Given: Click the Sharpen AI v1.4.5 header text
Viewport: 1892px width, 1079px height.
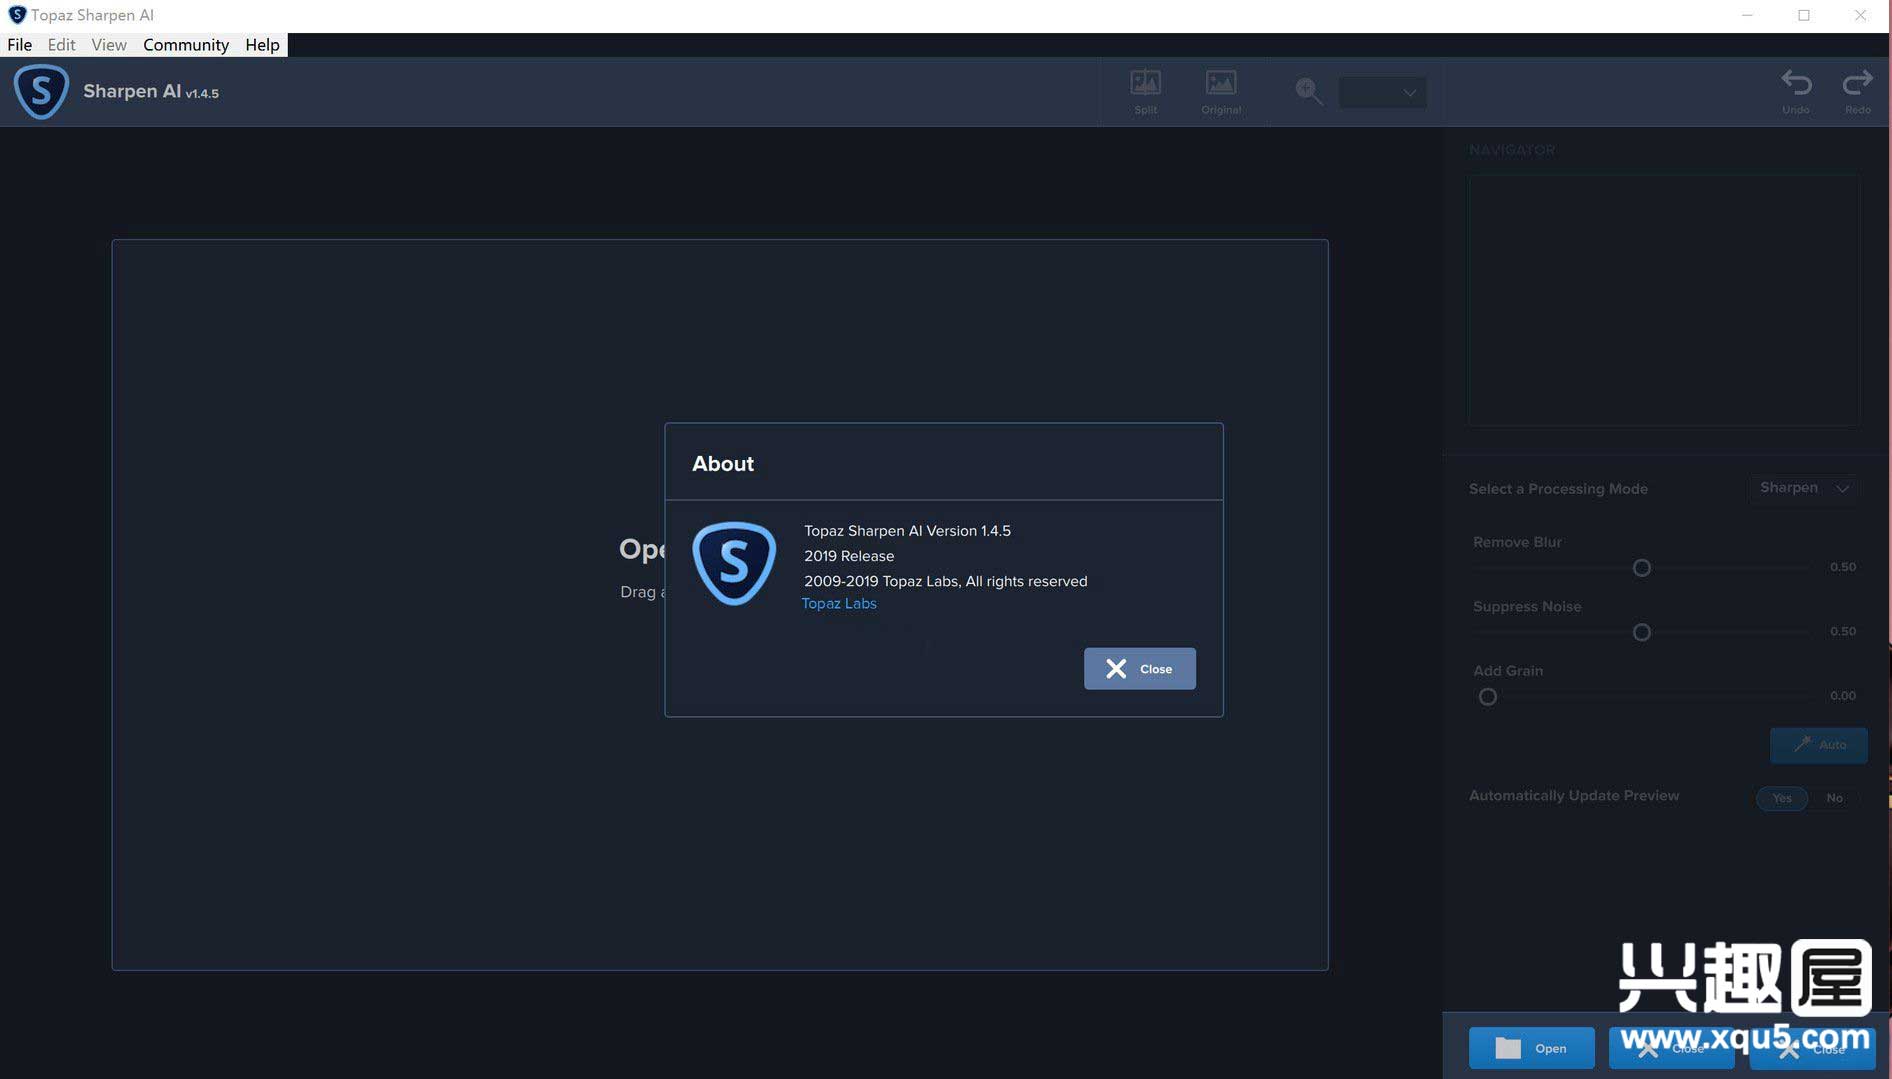Looking at the screenshot, I should click(x=151, y=91).
